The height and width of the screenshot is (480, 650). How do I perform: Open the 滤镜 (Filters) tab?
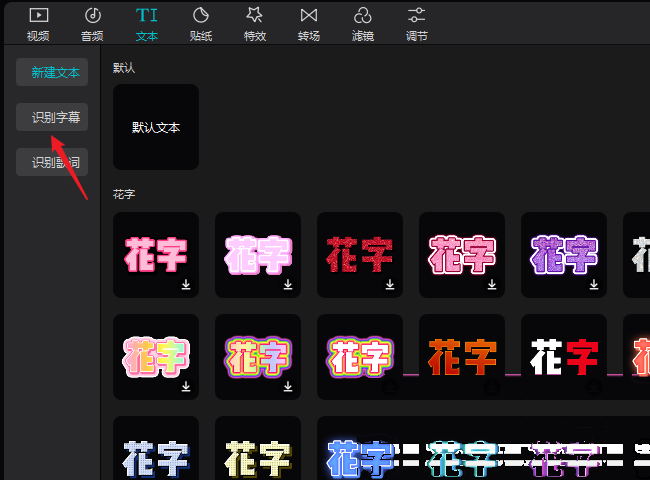[x=363, y=24]
